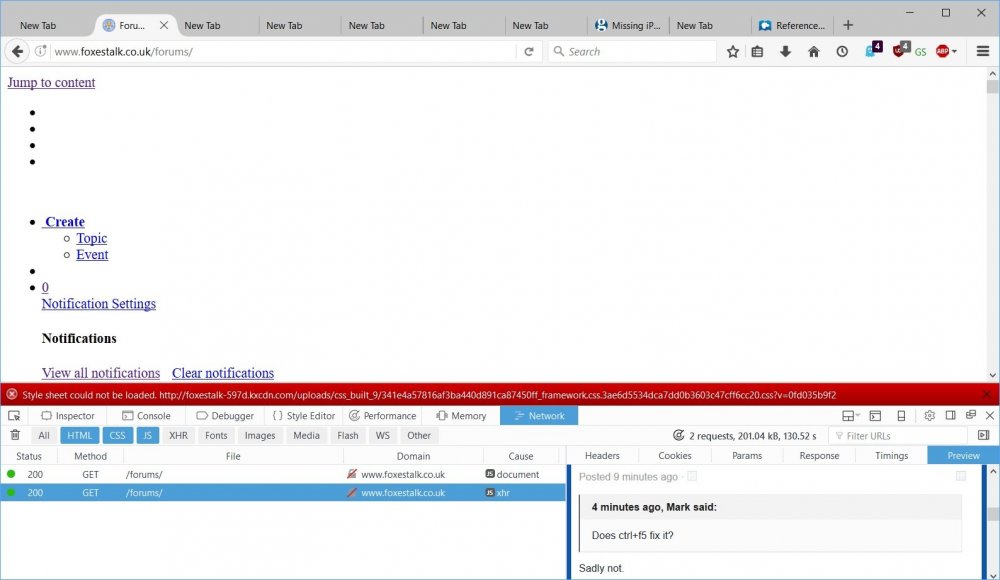Click the Adblock Plus ABP icon
The height and width of the screenshot is (580, 1000).
tap(942, 52)
